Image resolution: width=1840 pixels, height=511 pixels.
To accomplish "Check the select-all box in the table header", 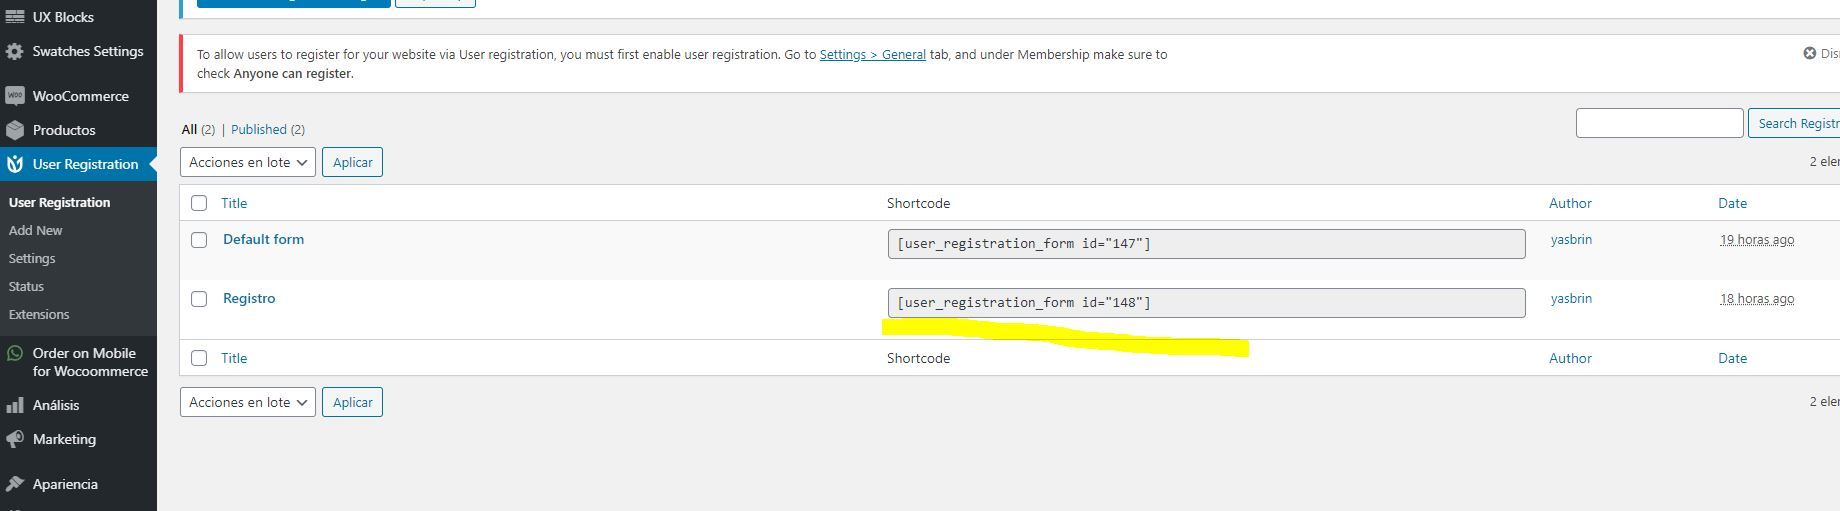I will 199,203.
